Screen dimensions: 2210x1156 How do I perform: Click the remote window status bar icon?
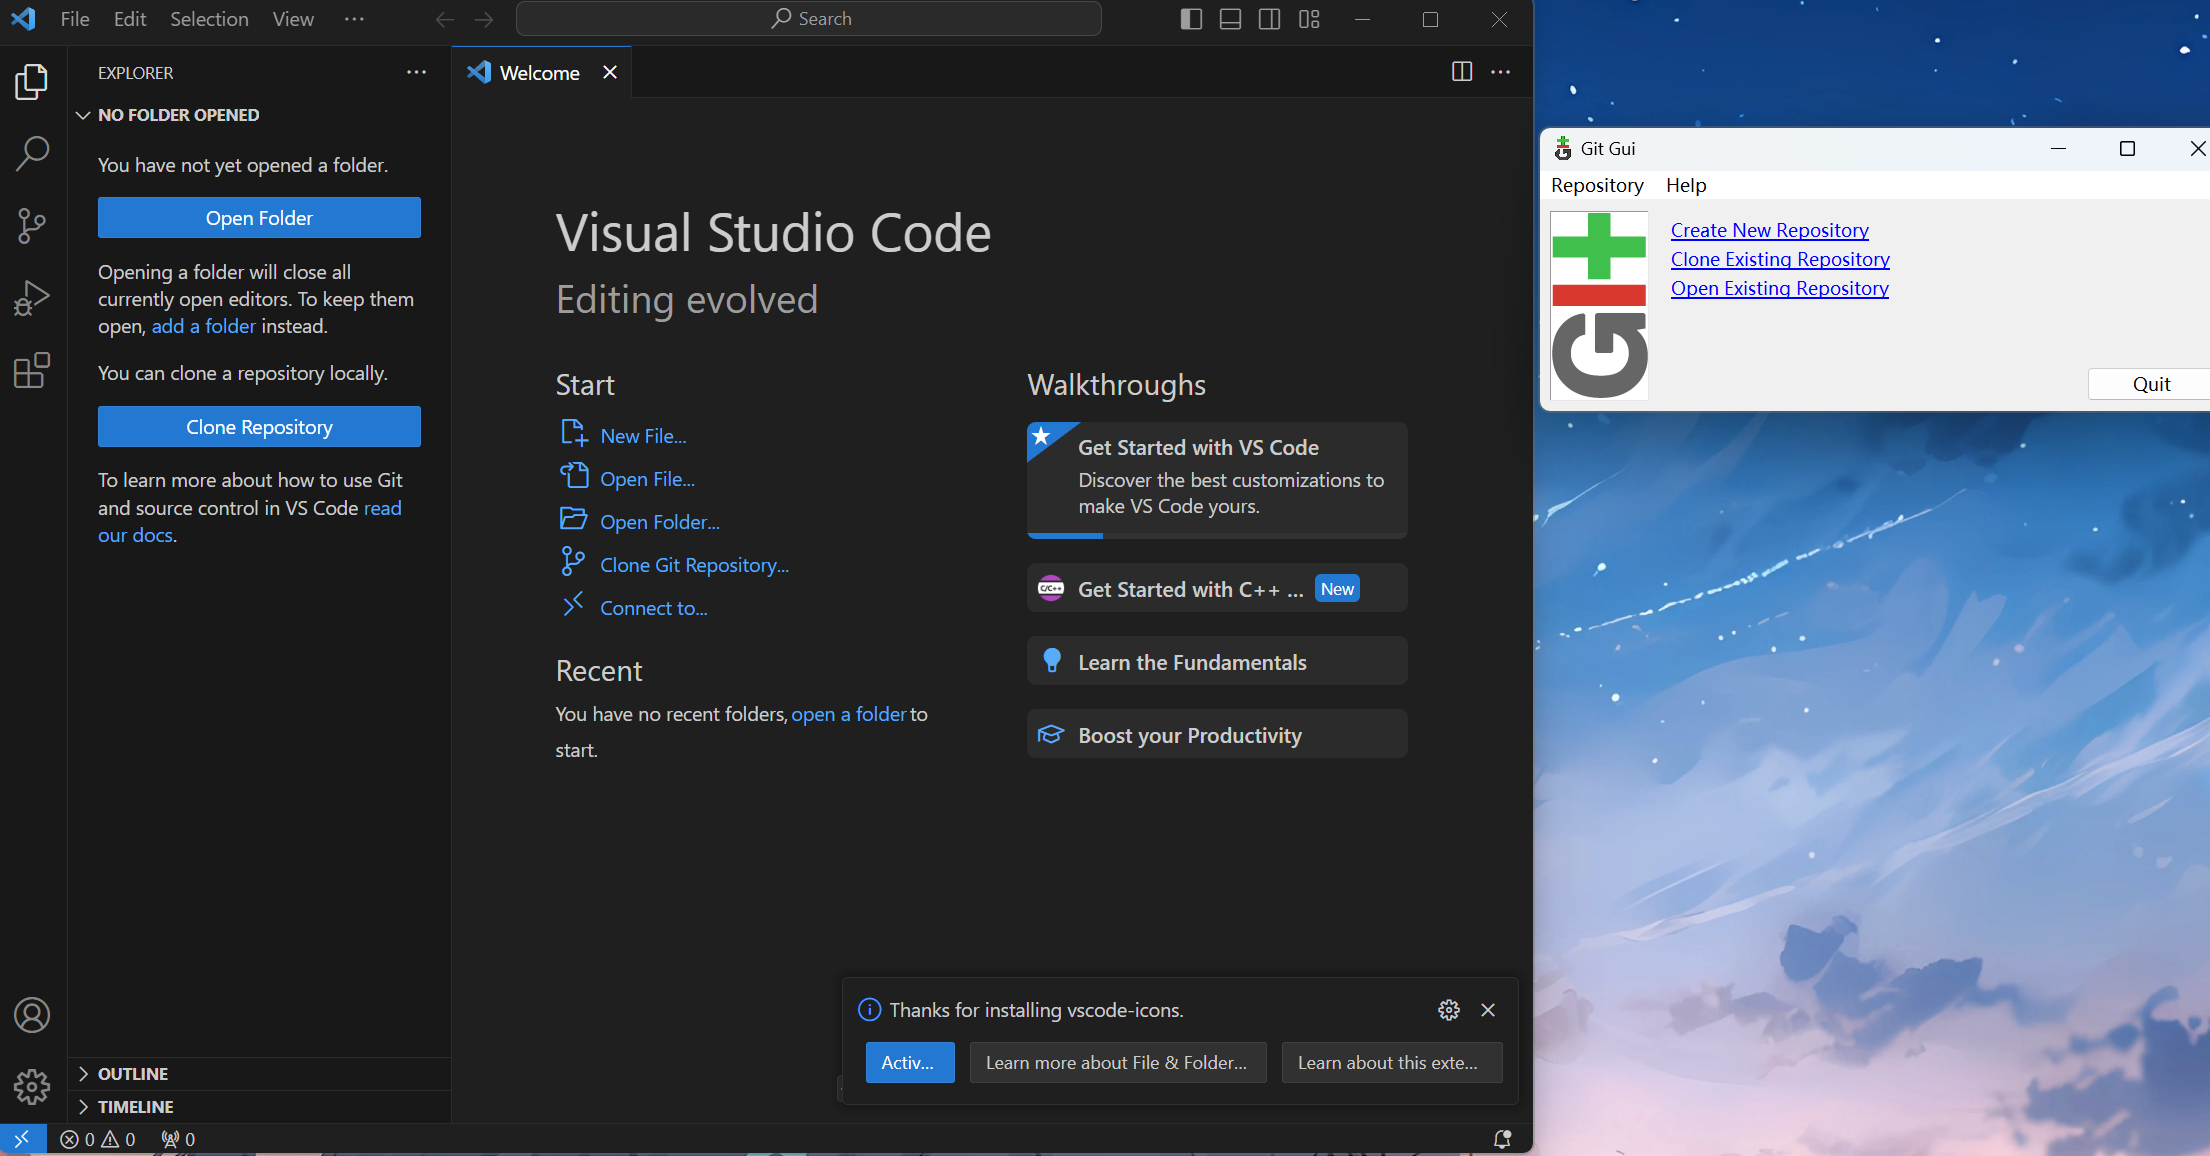22,1139
